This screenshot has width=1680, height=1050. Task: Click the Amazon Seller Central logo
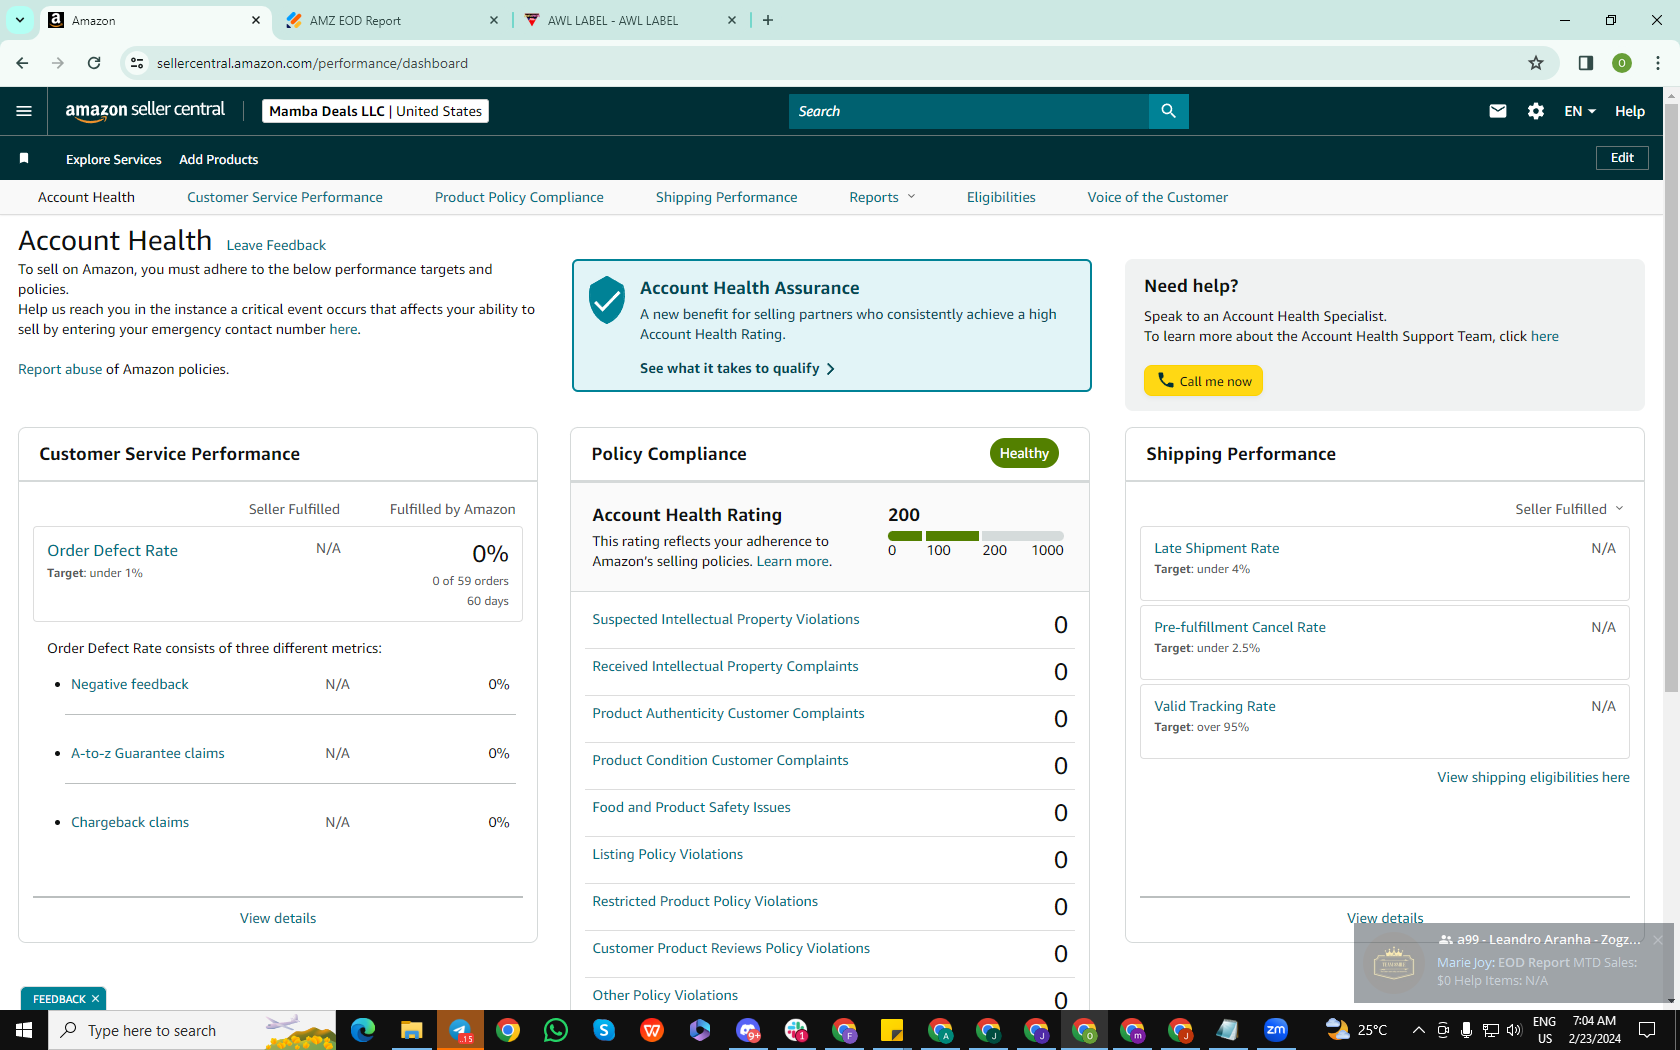[145, 111]
